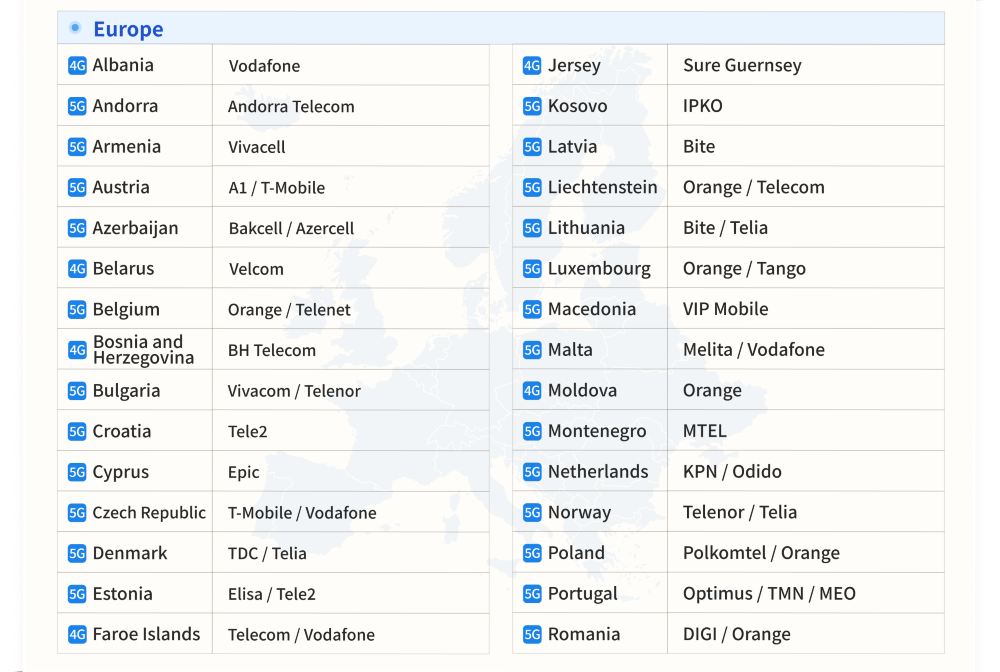Viewport: 1000px width, 672px height.
Task: Select the blue bullet beside Europe heading
Action: point(75,28)
